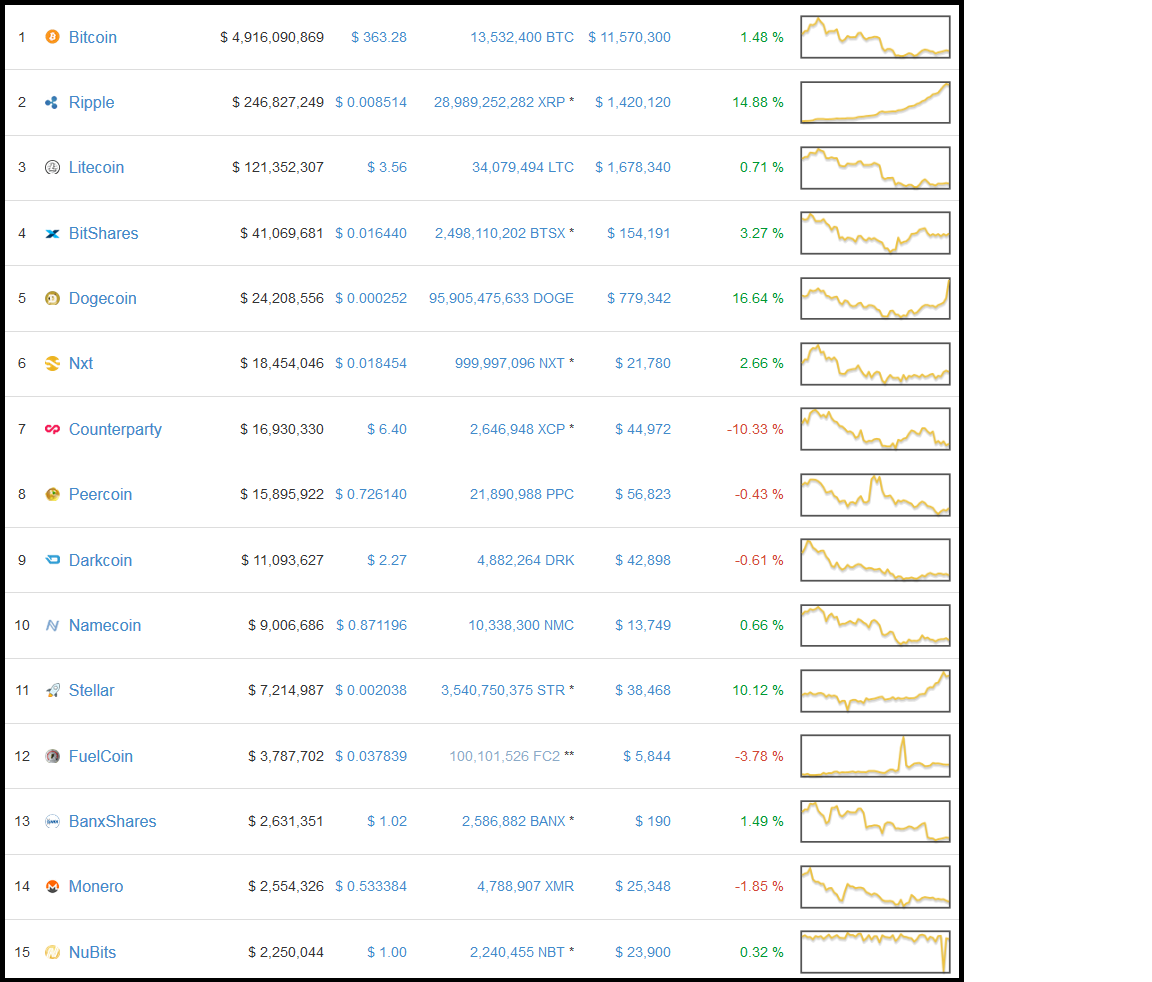Image resolution: width=1152 pixels, height=982 pixels.
Task: Open the Ripple currency page link
Action: click(91, 103)
